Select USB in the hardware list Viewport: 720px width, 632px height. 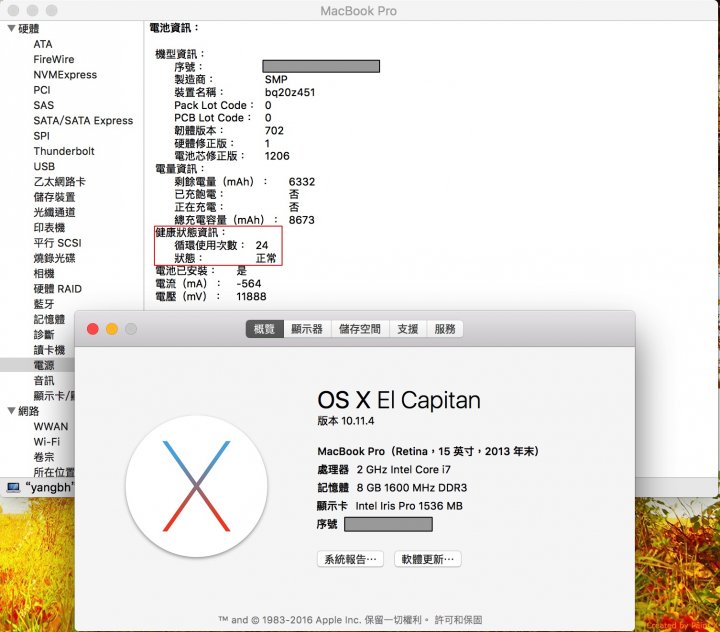(x=44, y=166)
